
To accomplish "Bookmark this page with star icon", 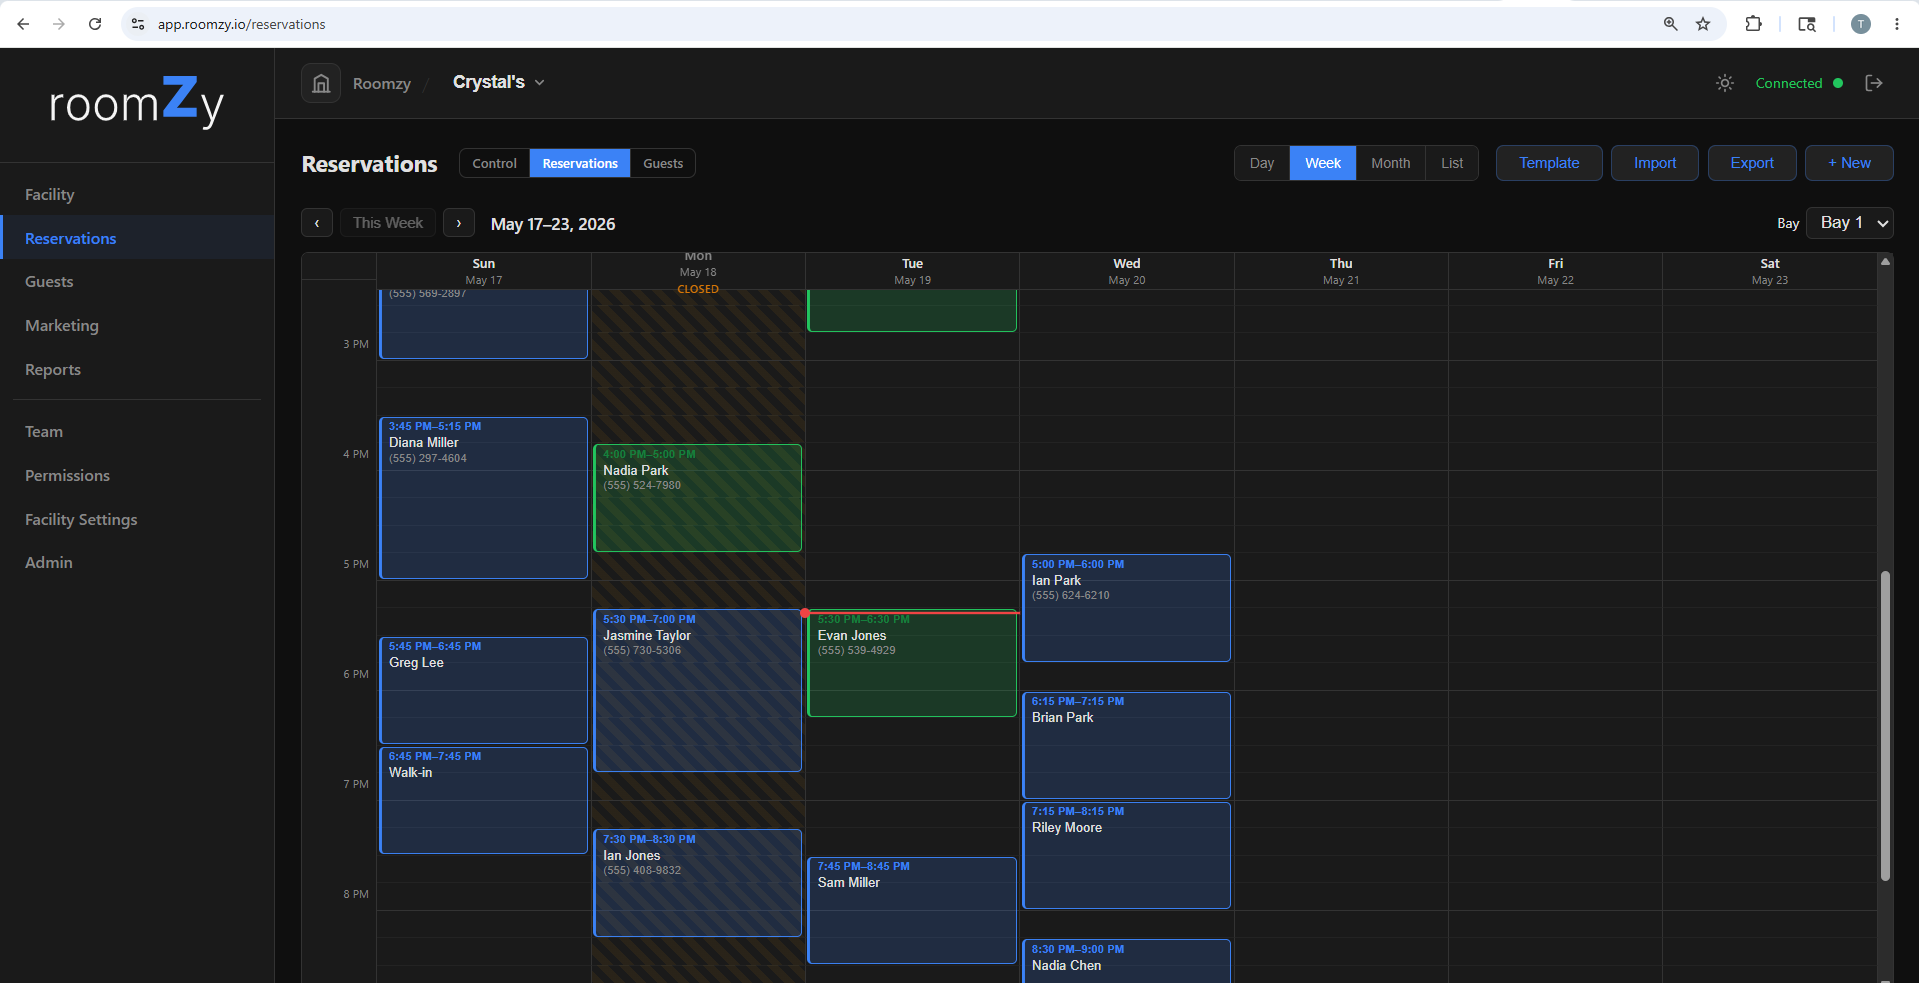I will coord(1703,24).
